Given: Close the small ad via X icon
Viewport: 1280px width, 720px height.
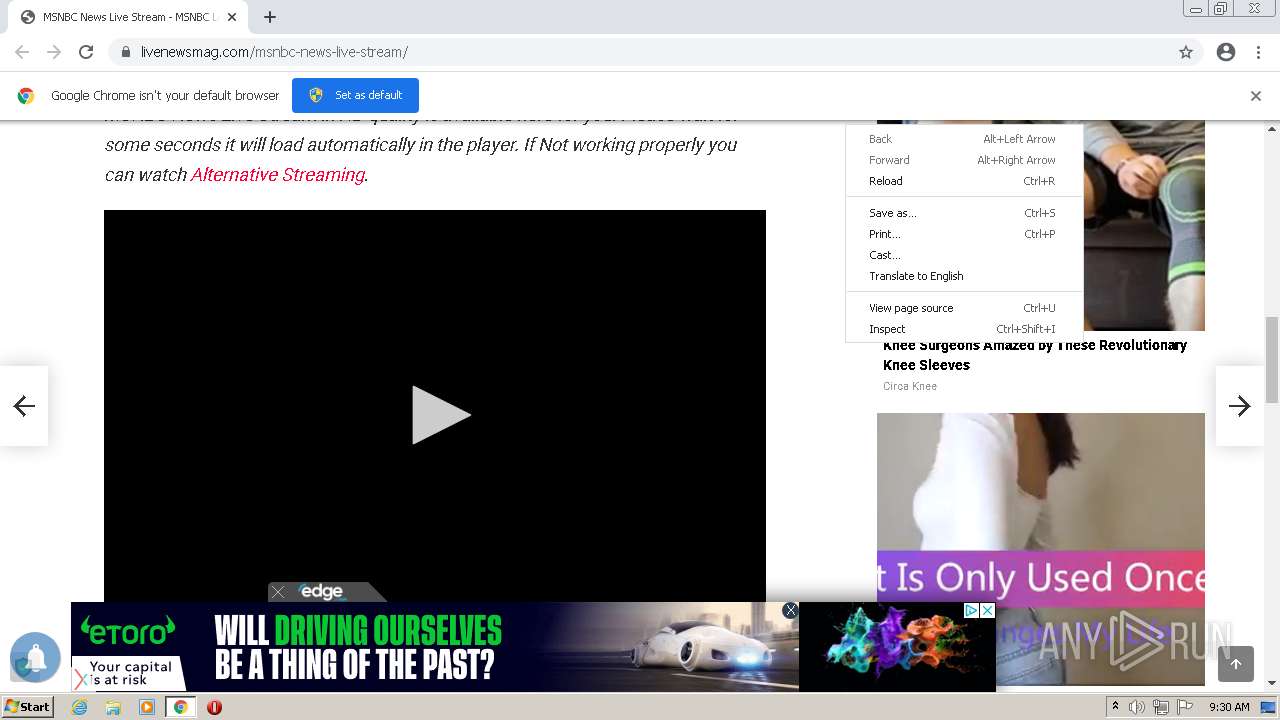Looking at the screenshot, I should click(x=987, y=610).
